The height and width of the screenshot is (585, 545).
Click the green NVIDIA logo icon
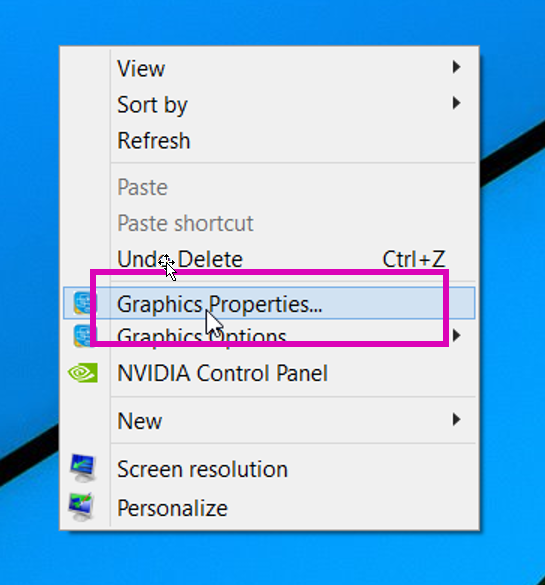(83, 373)
